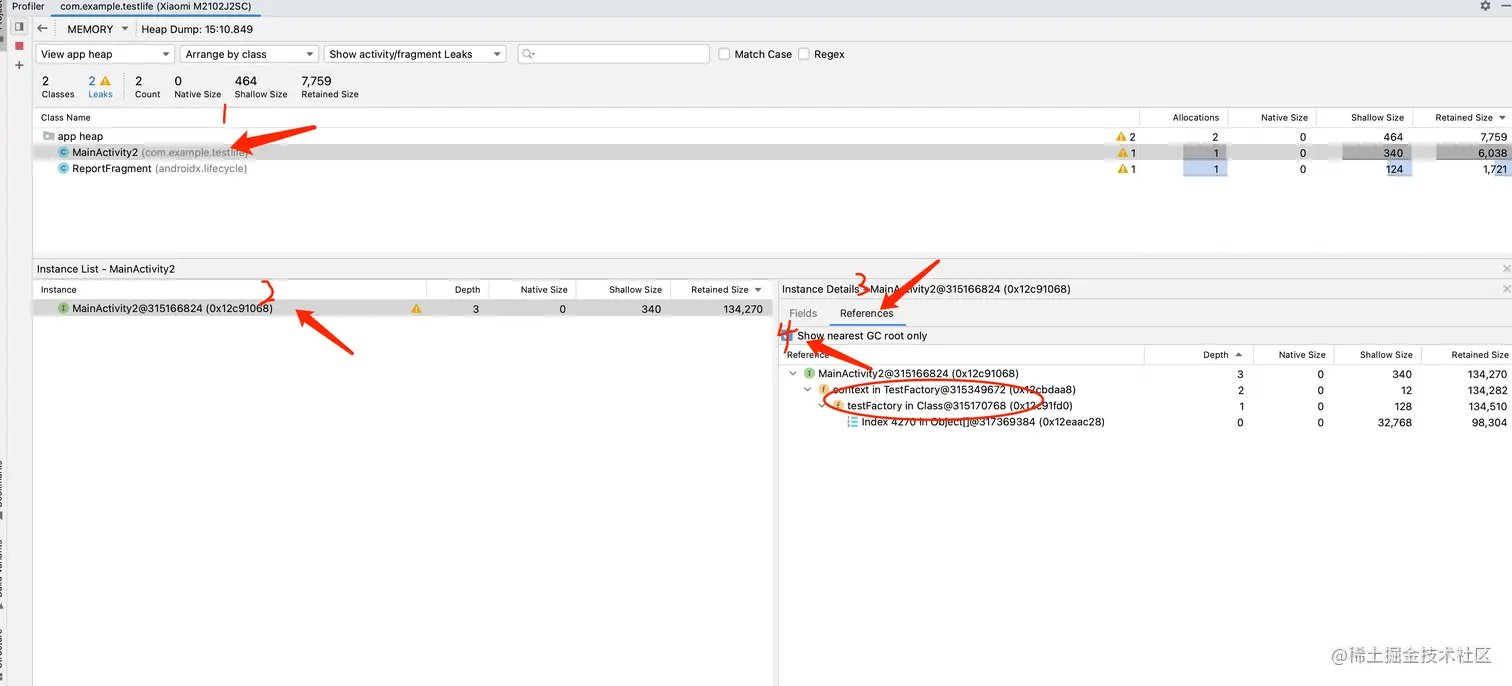Screen dimensions: 1512x686
Task: Click the class filter search field
Action: click(613, 54)
